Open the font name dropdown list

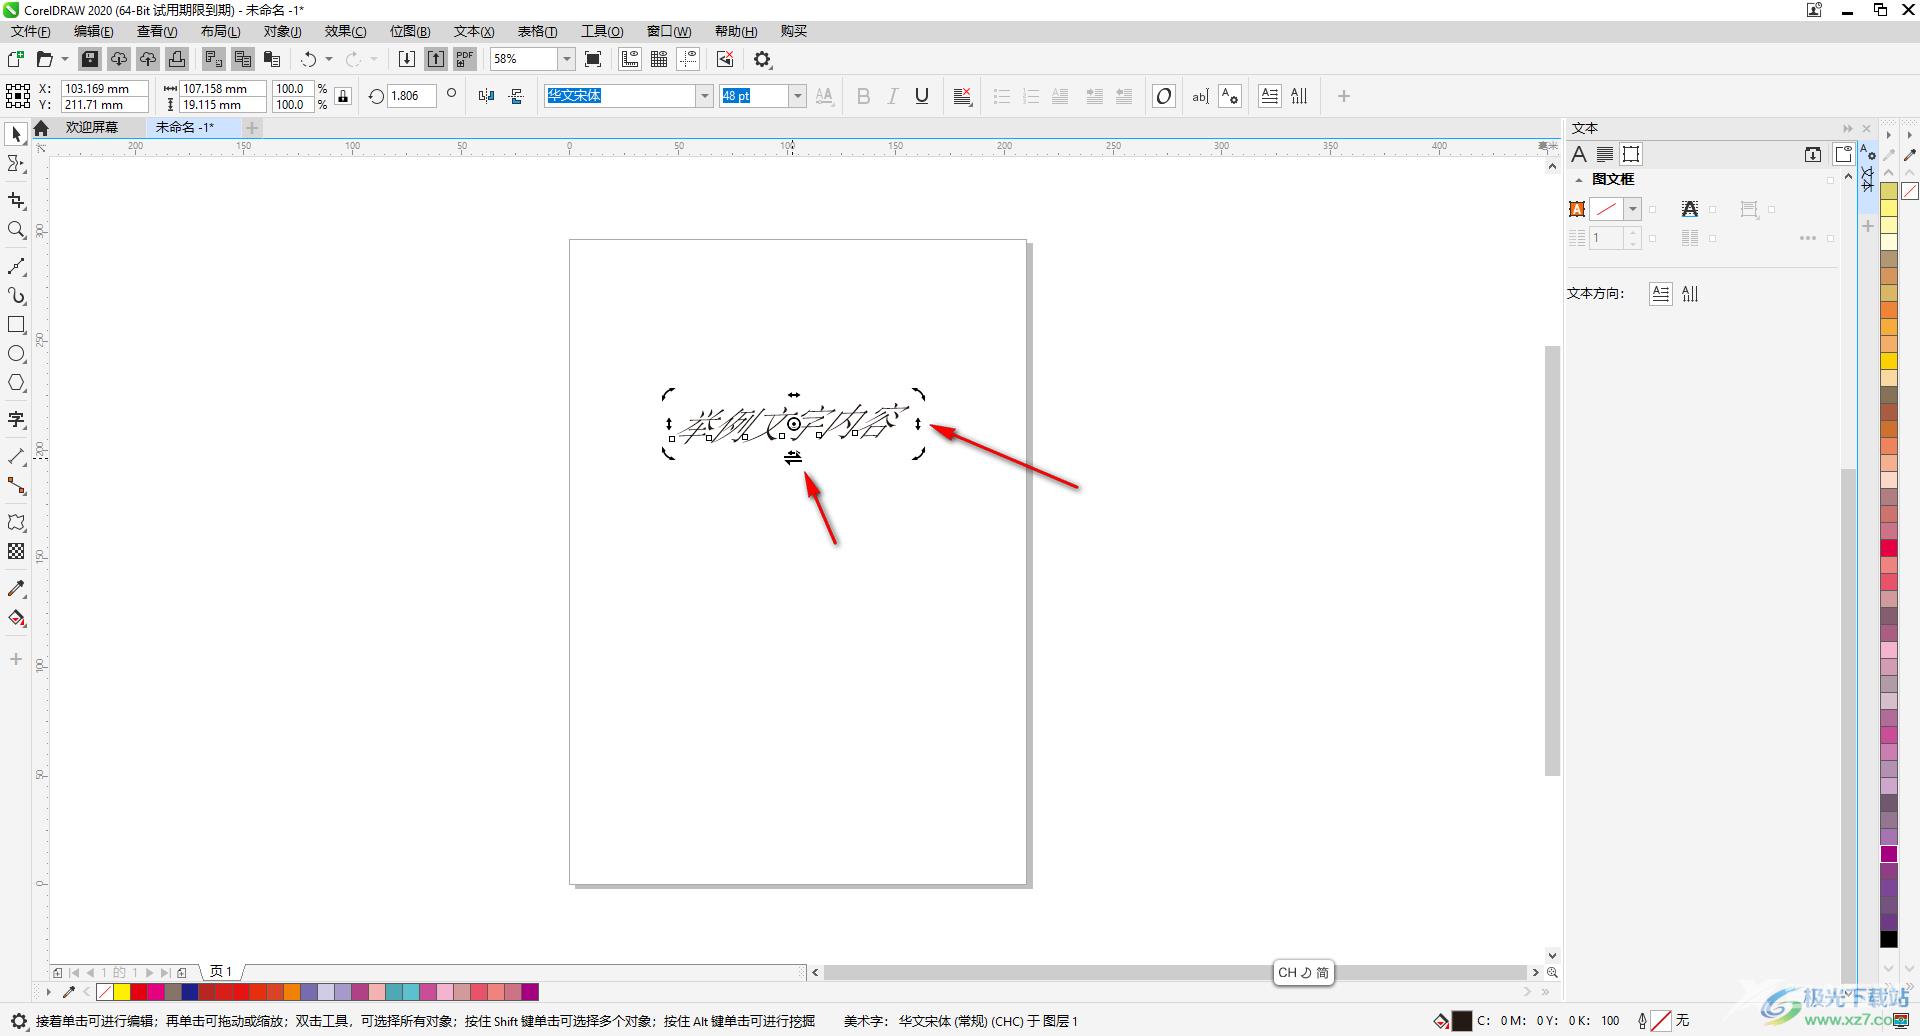point(704,96)
